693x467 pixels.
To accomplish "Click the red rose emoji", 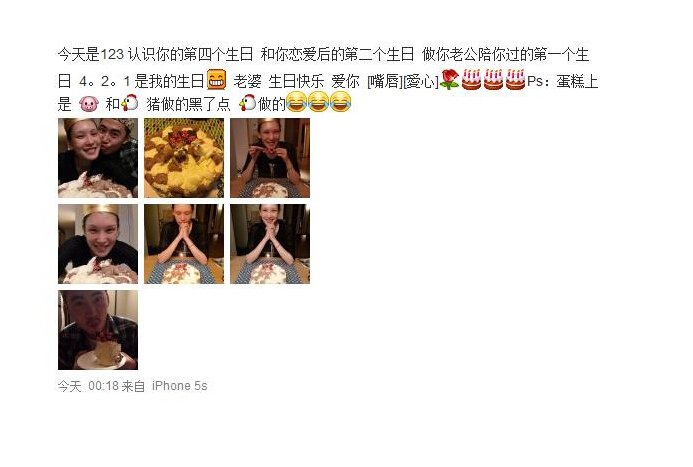I will (x=450, y=80).
